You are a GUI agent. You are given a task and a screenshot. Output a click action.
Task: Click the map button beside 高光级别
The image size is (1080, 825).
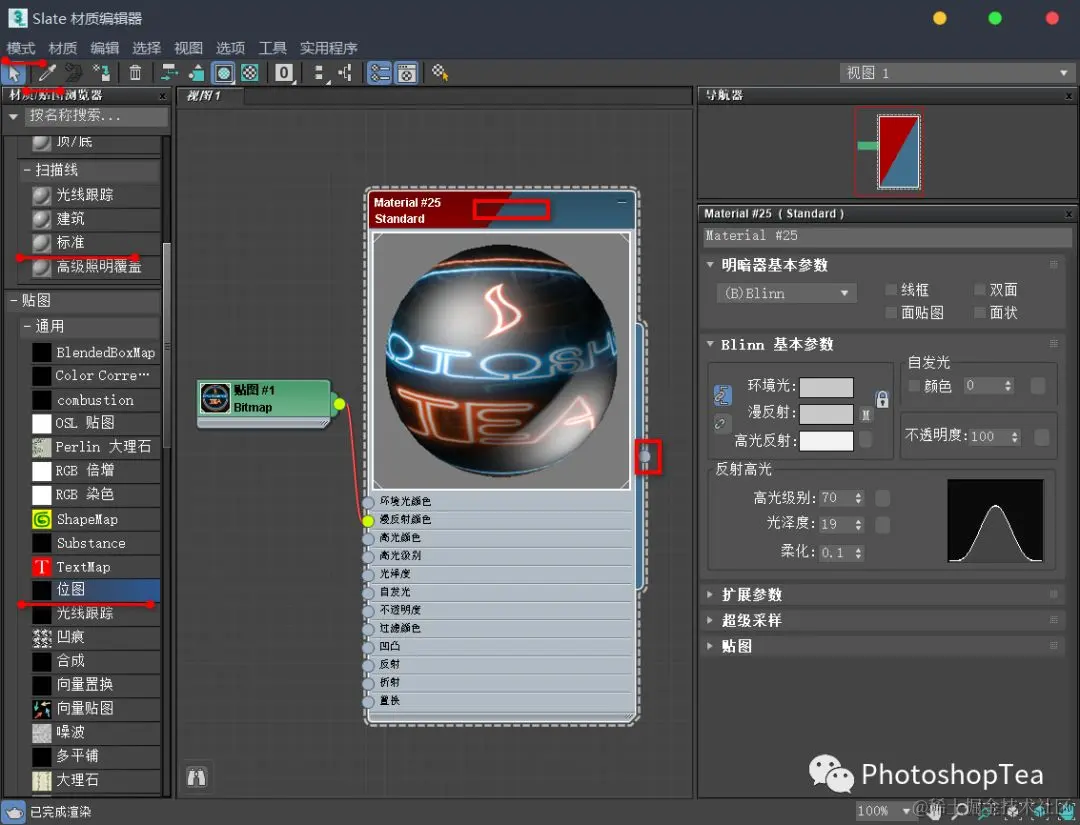(882, 497)
